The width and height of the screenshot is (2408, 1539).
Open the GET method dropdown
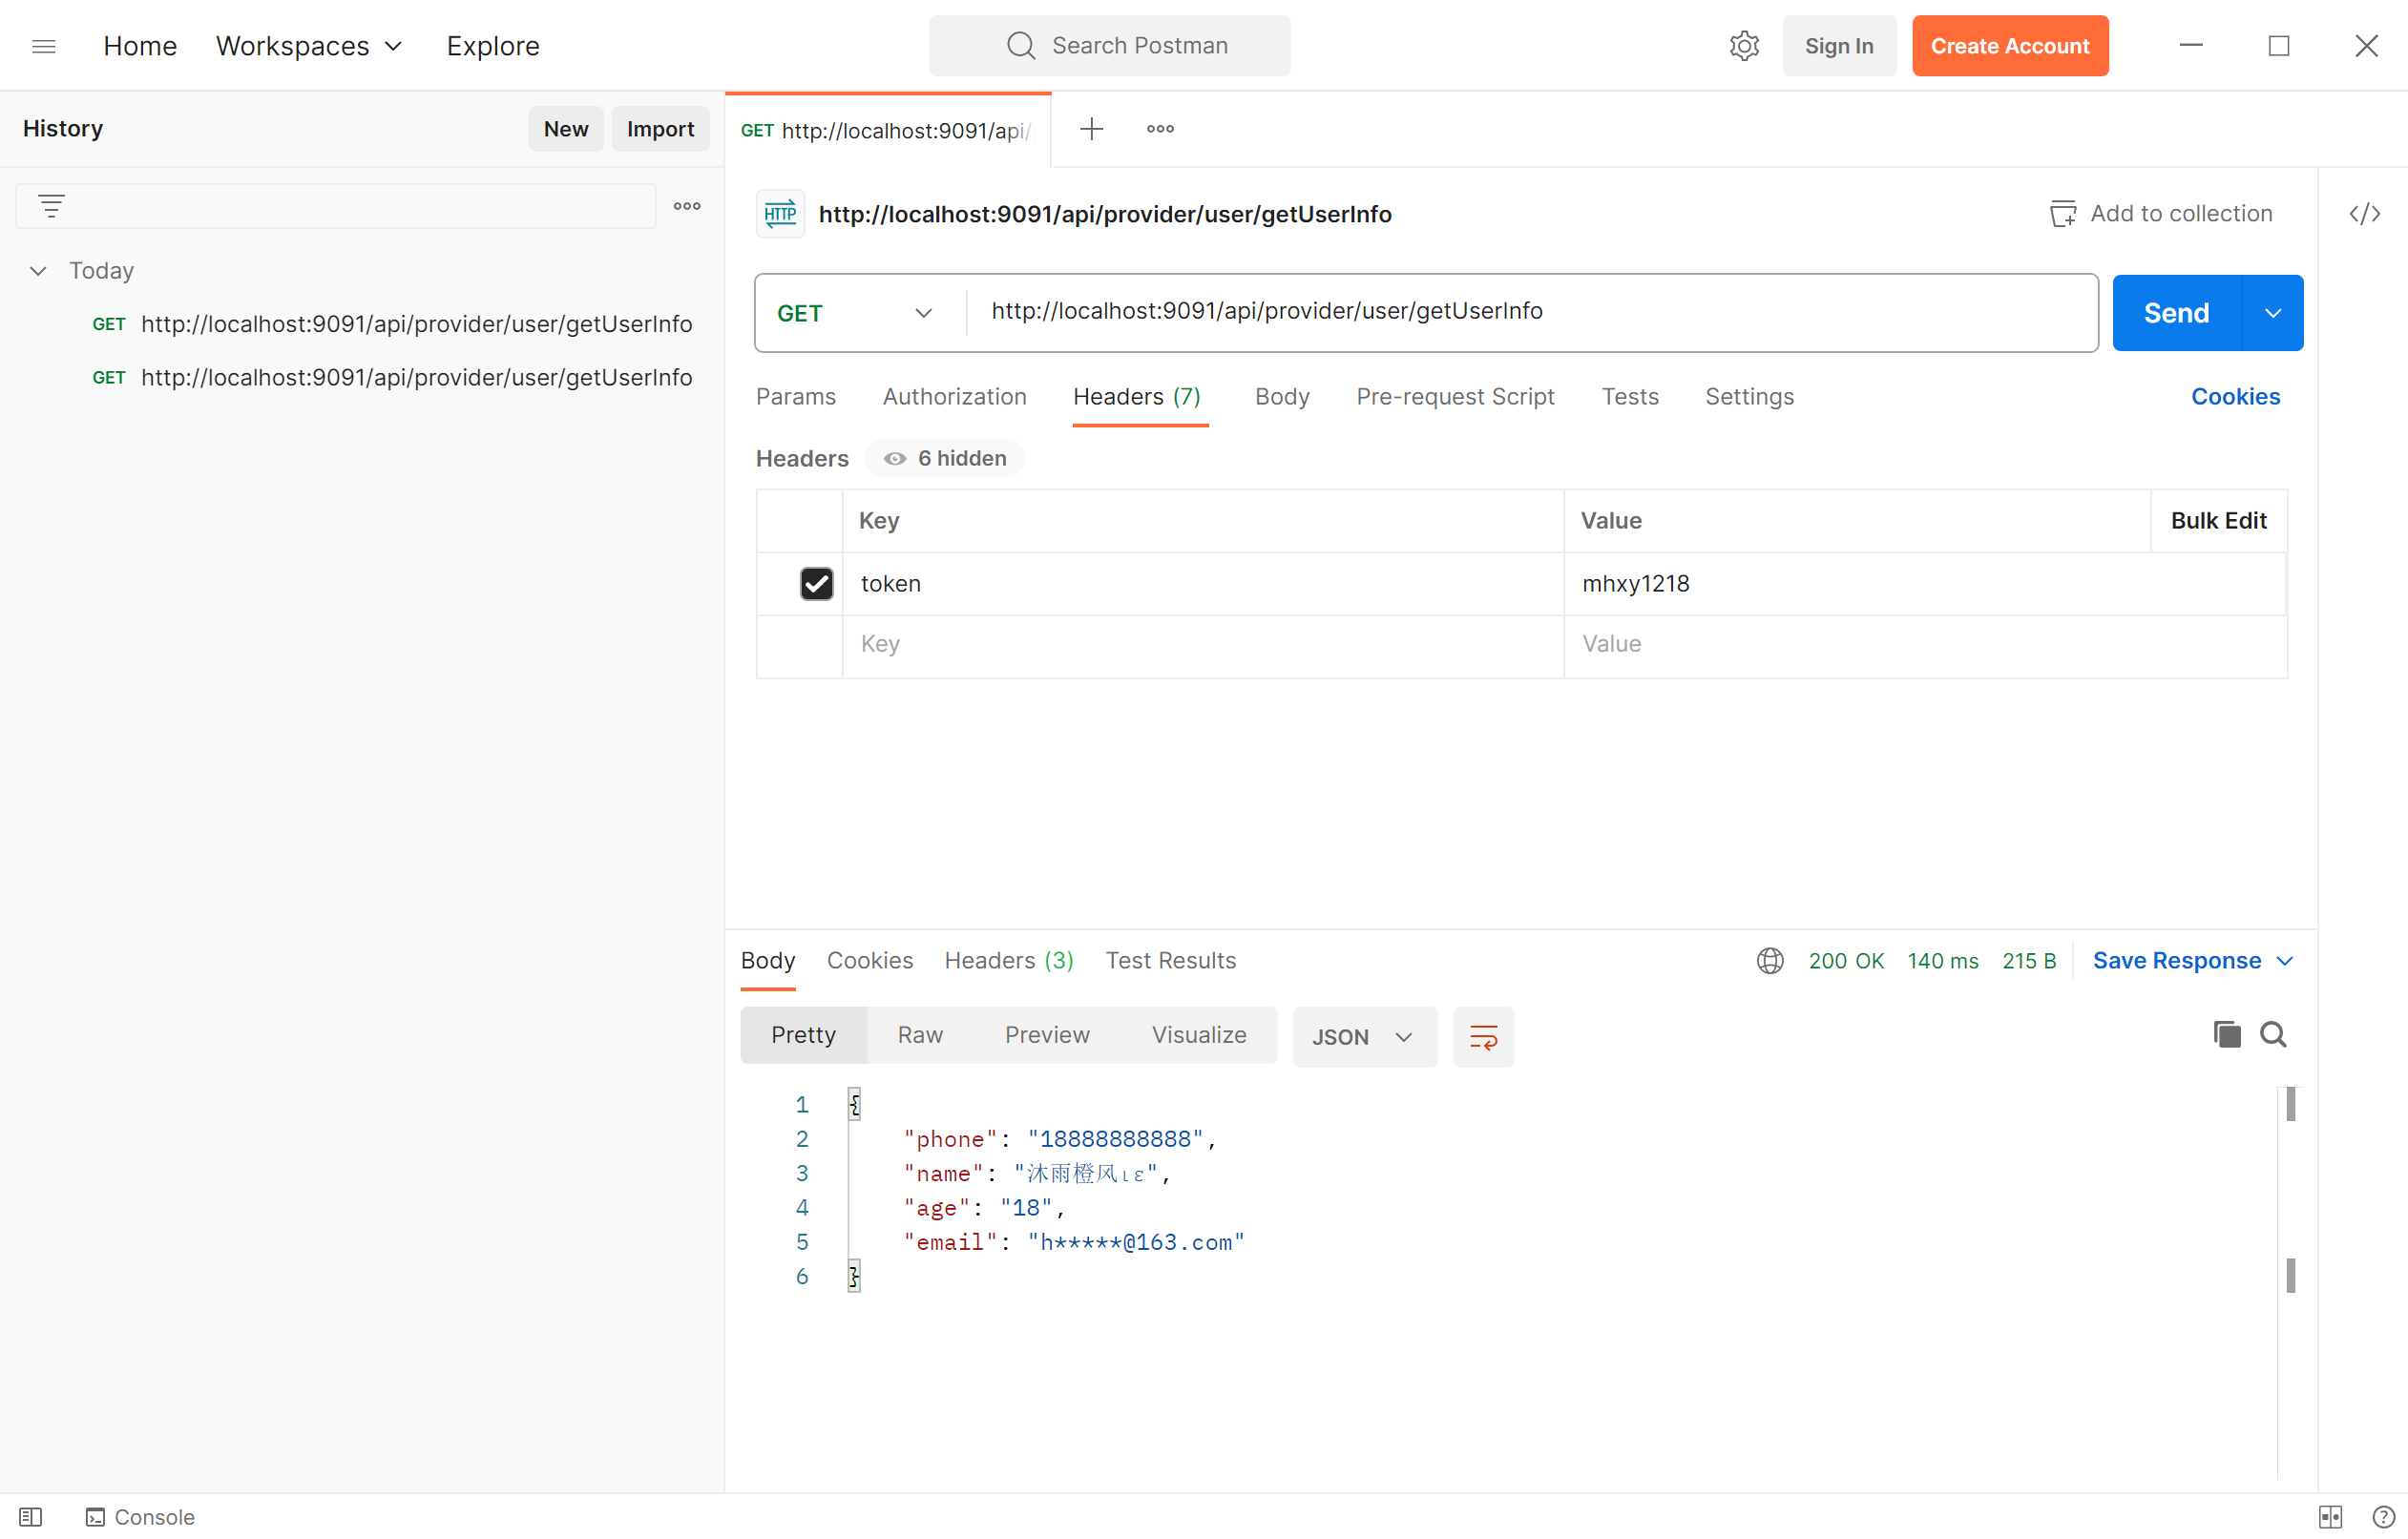(x=855, y=313)
